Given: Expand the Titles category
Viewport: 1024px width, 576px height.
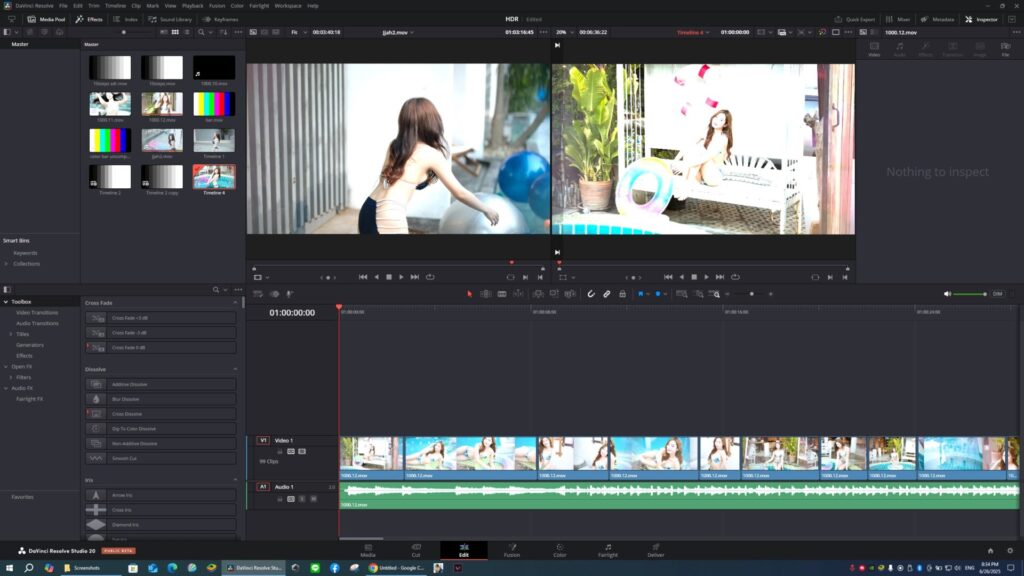Looking at the screenshot, I should pyautogui.click(x=11, y=334).
